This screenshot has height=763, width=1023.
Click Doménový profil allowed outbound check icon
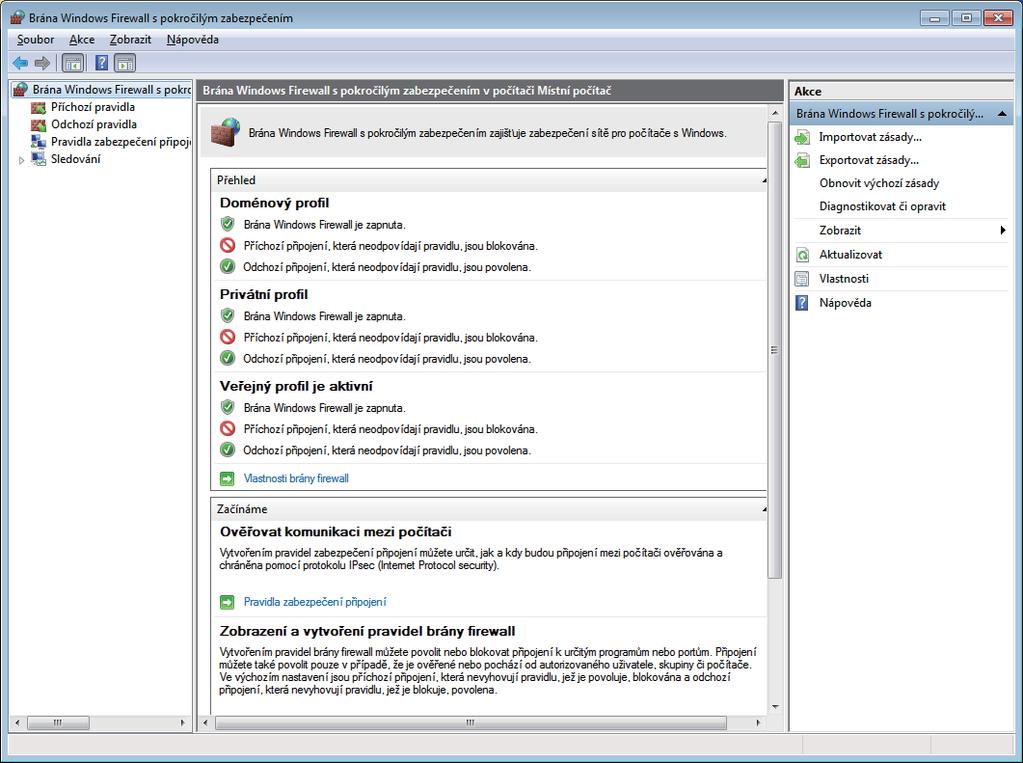click(x=227, y=266)
